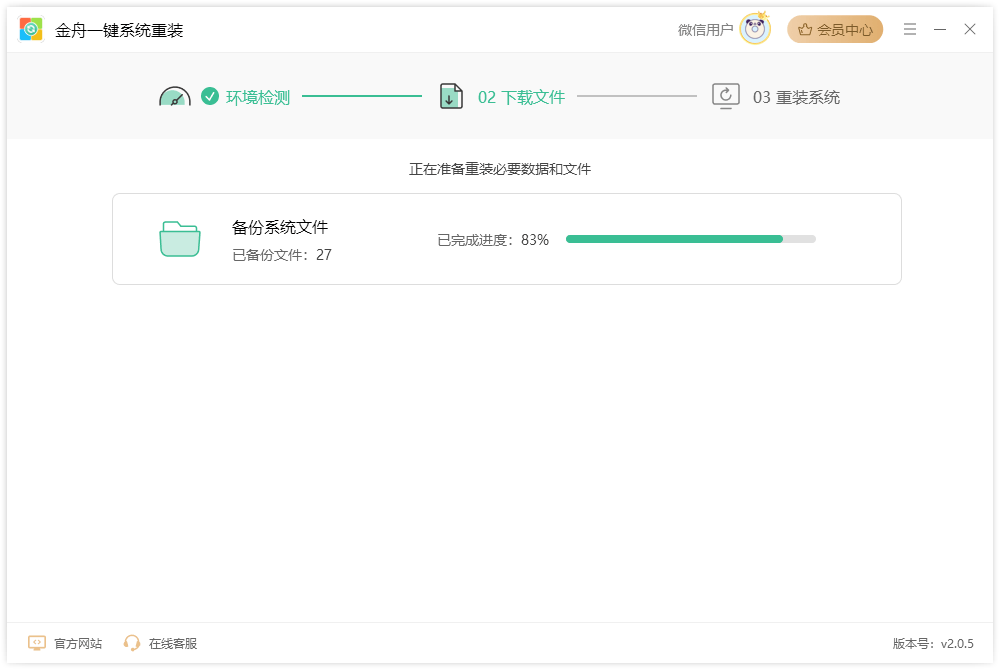1000x670 pixels.
Task: Click the 83% backup progress bar
Action: [x=690, y=239]
